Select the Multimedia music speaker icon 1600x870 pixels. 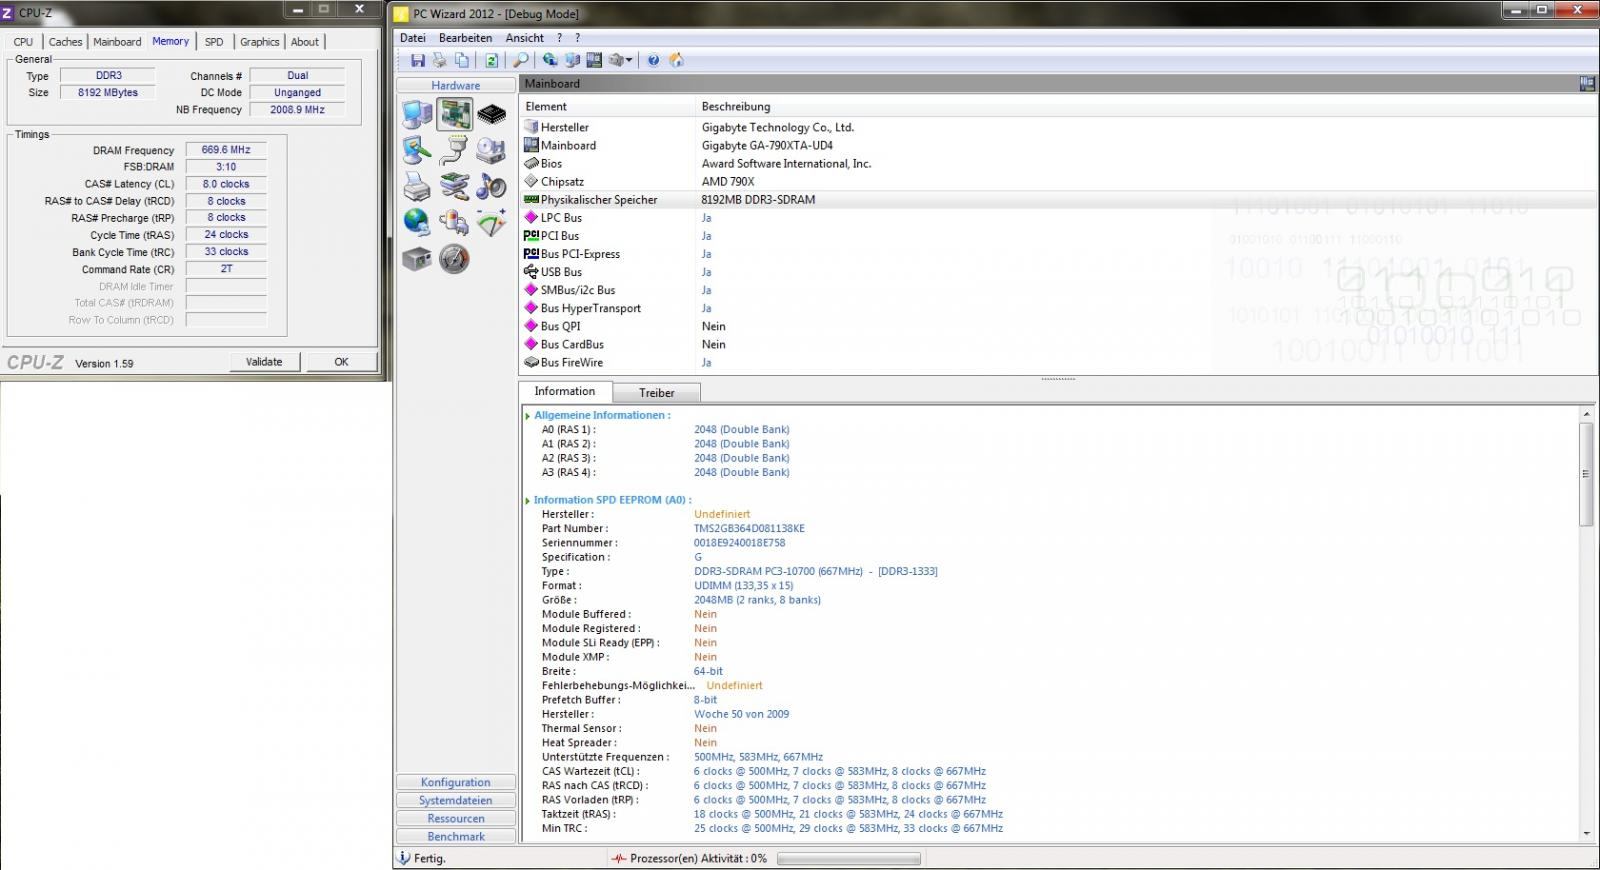tap(491, 186)
